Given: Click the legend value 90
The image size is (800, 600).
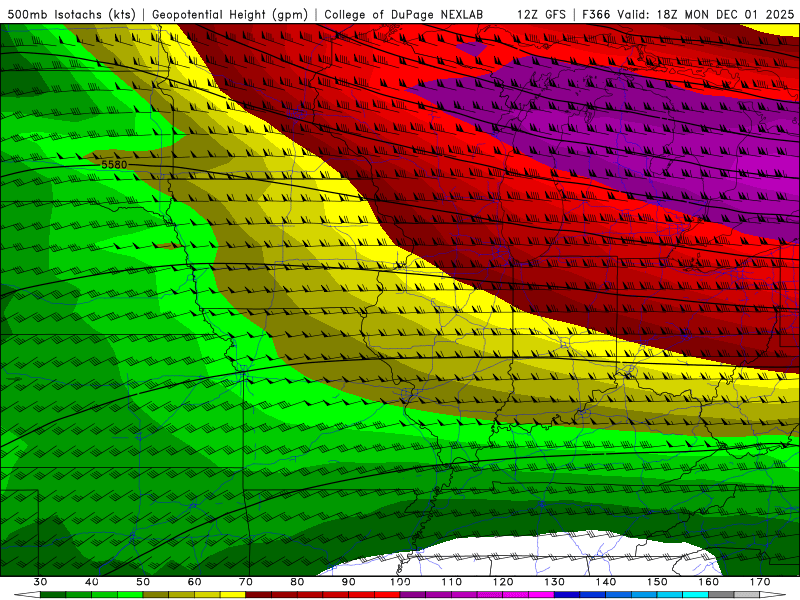Looking at the screenshot, I should [348, 582].
